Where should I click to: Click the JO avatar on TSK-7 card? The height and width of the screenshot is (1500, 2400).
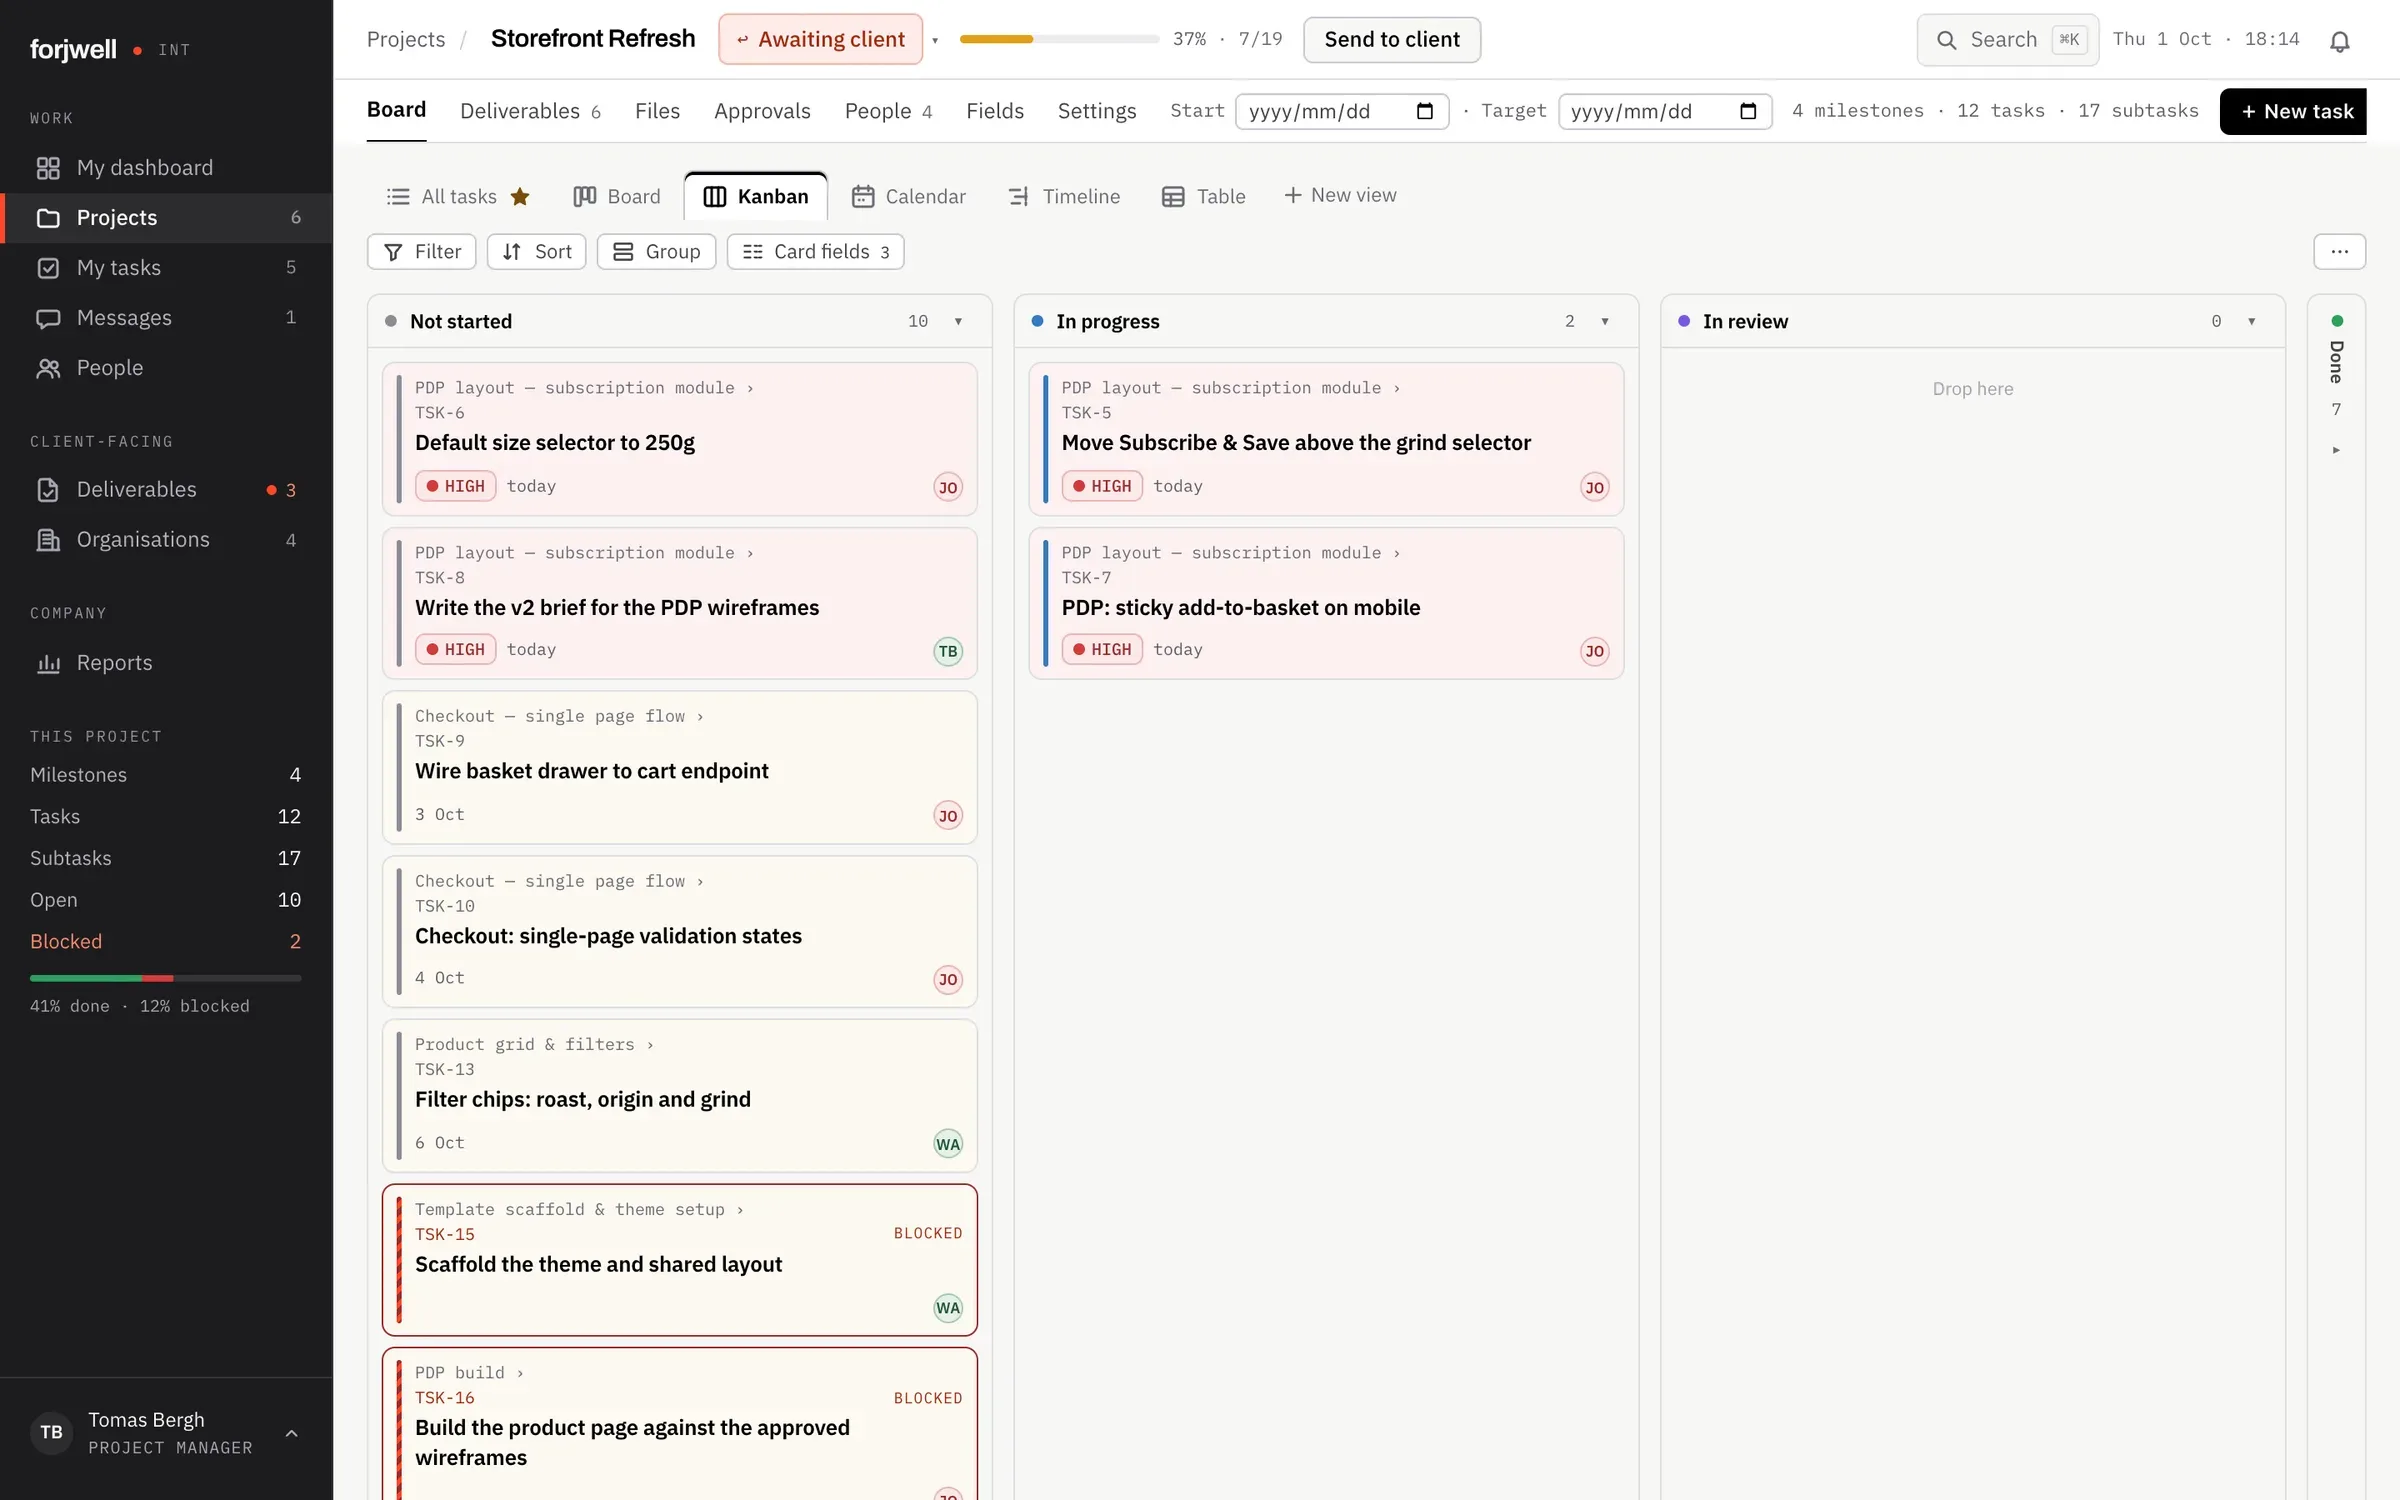1595,651
